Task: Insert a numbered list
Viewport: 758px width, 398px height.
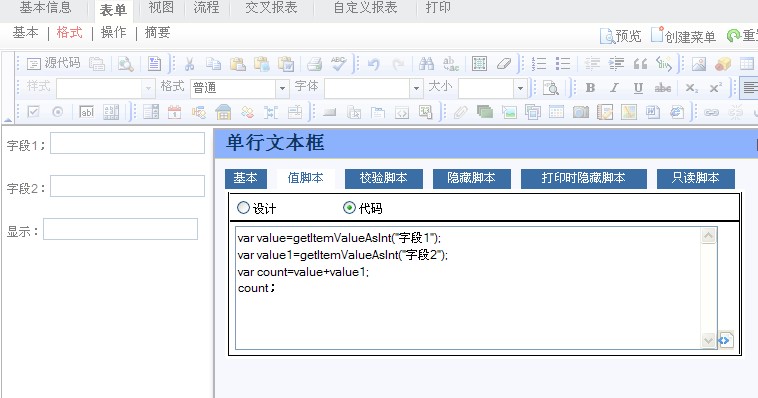Action: tap(539, 64)
